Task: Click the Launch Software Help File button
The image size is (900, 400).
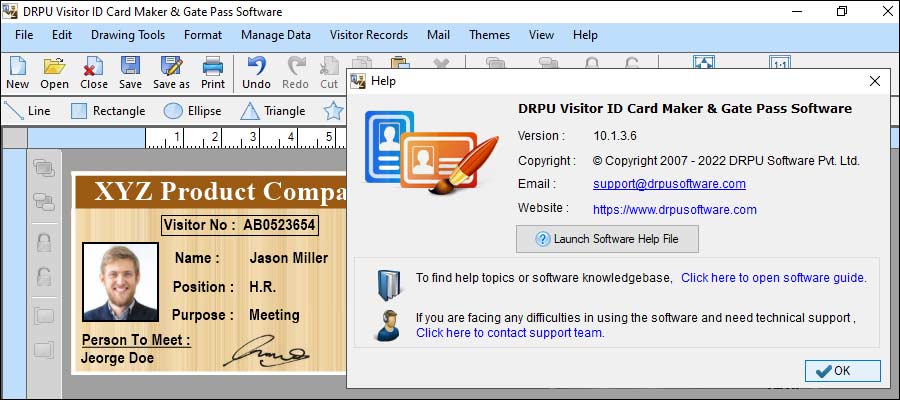Action: (607, 239)
